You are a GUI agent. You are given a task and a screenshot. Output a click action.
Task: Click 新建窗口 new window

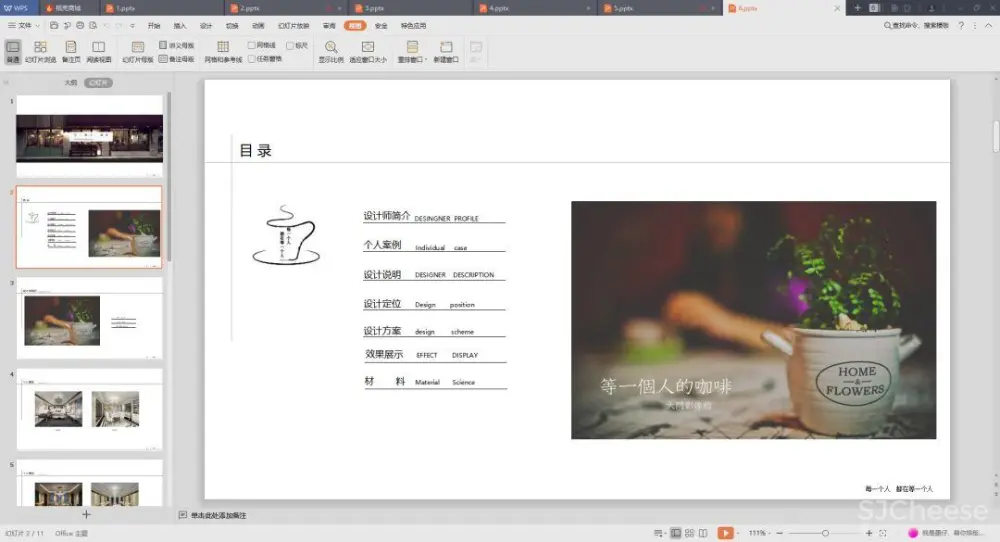[446, 52]
